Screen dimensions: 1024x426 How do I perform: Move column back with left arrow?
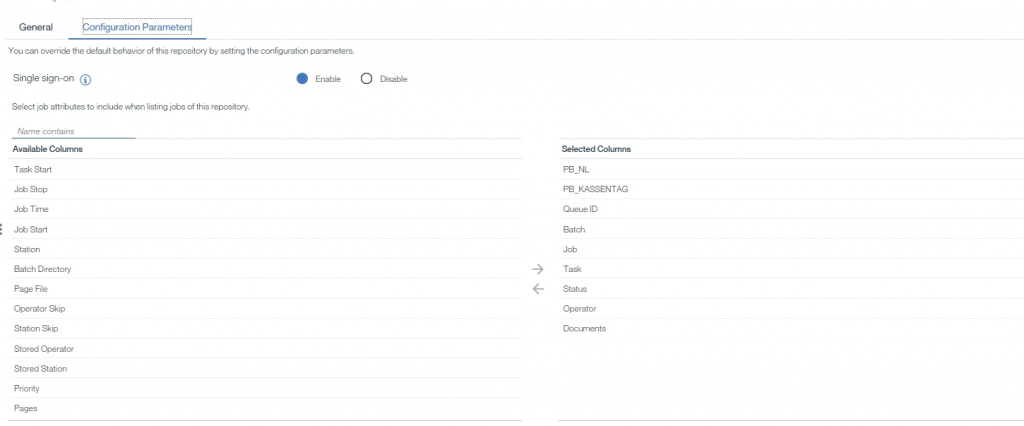point(537,289)
